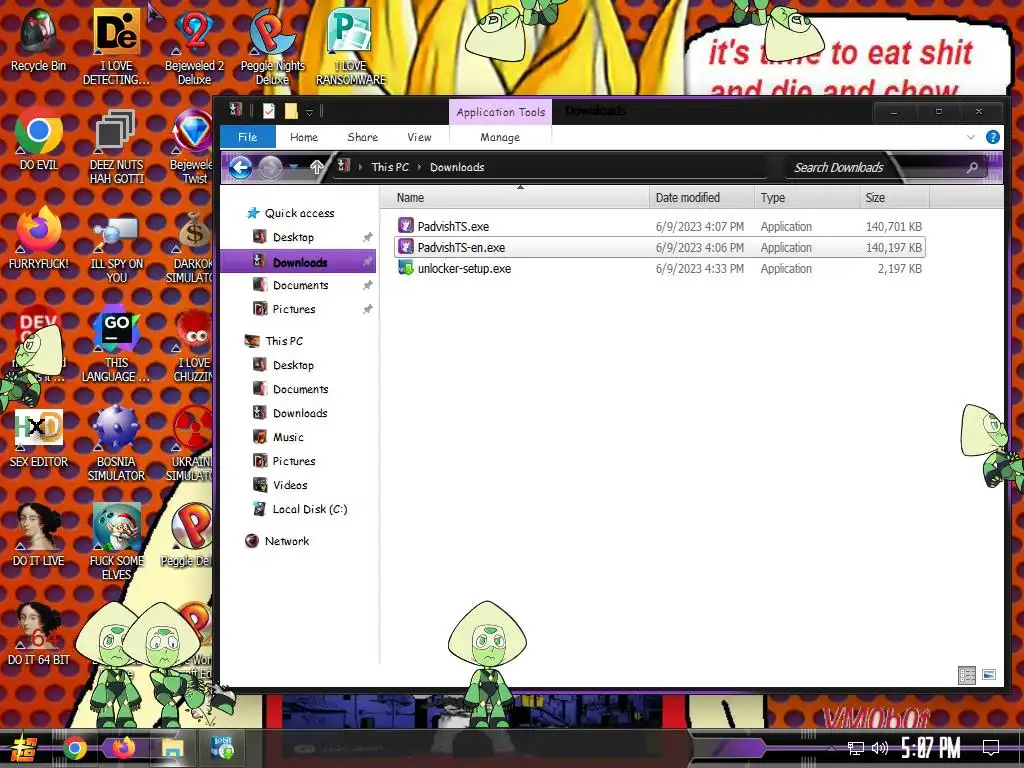Viewport: 1024px width, 768px height.
Task: Open the Manage ribbon tab
Action: pos(500,137)
